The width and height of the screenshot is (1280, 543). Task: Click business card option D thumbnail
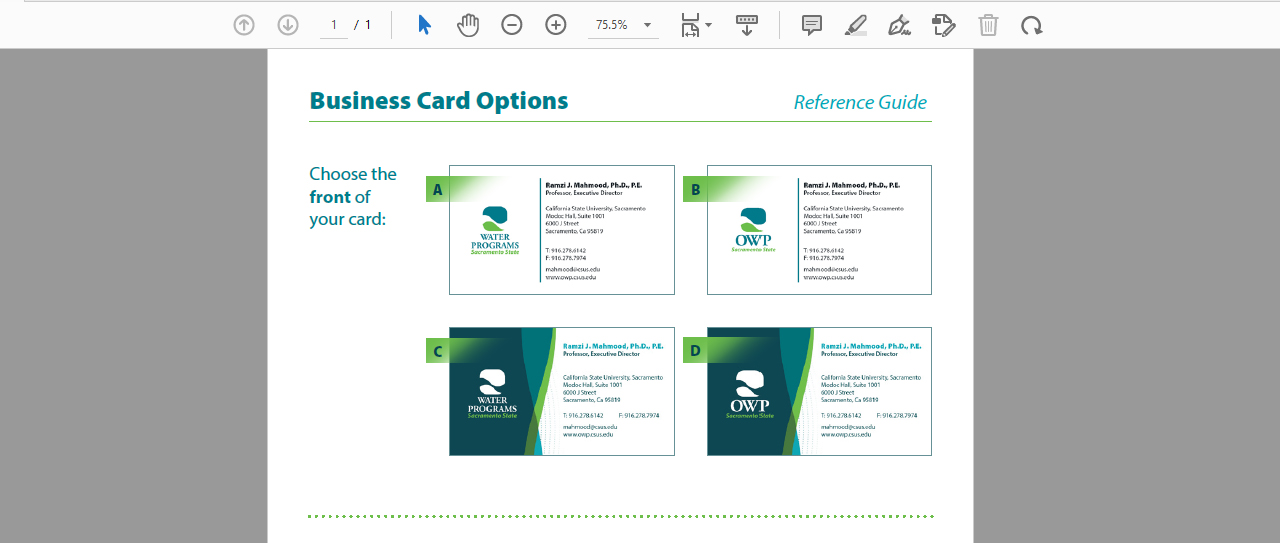pyautogui.click(x=819, y=391)
